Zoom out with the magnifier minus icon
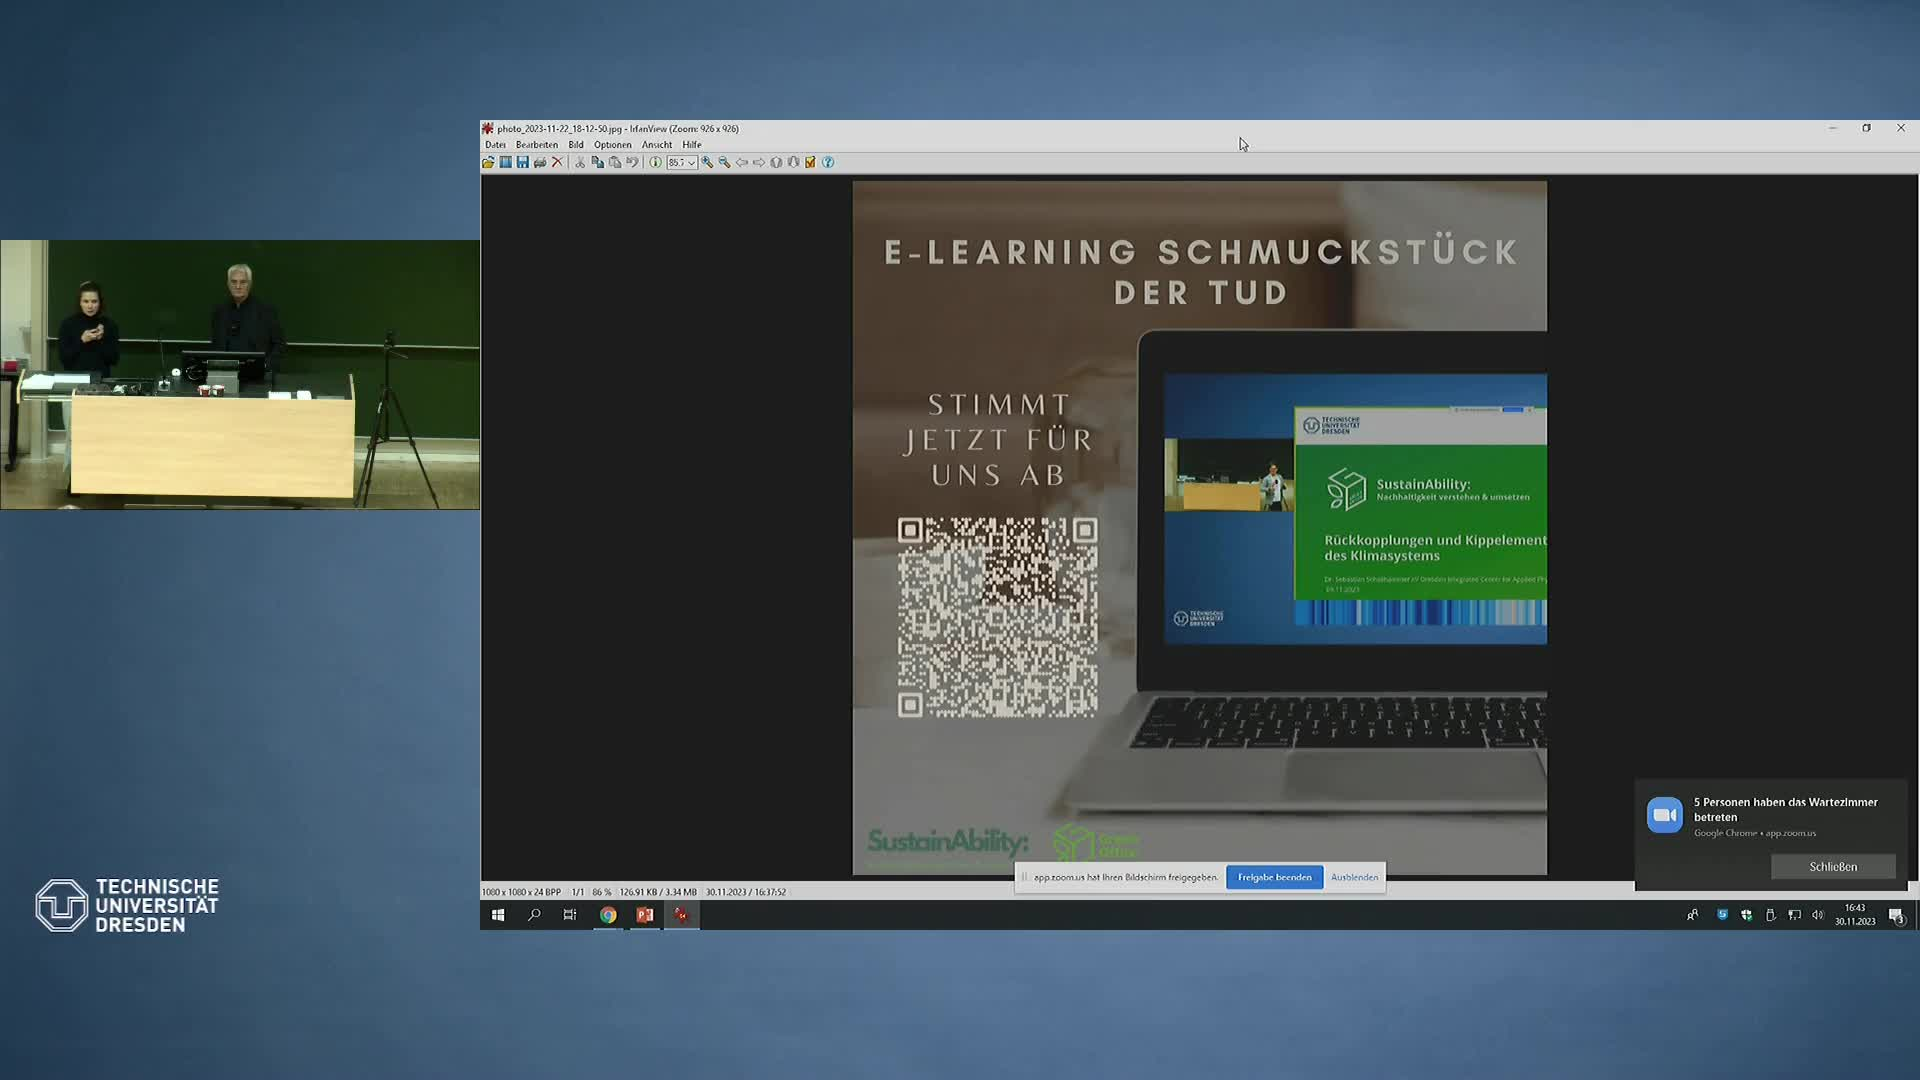The image size is (1920, 1080). coord(724,162)
